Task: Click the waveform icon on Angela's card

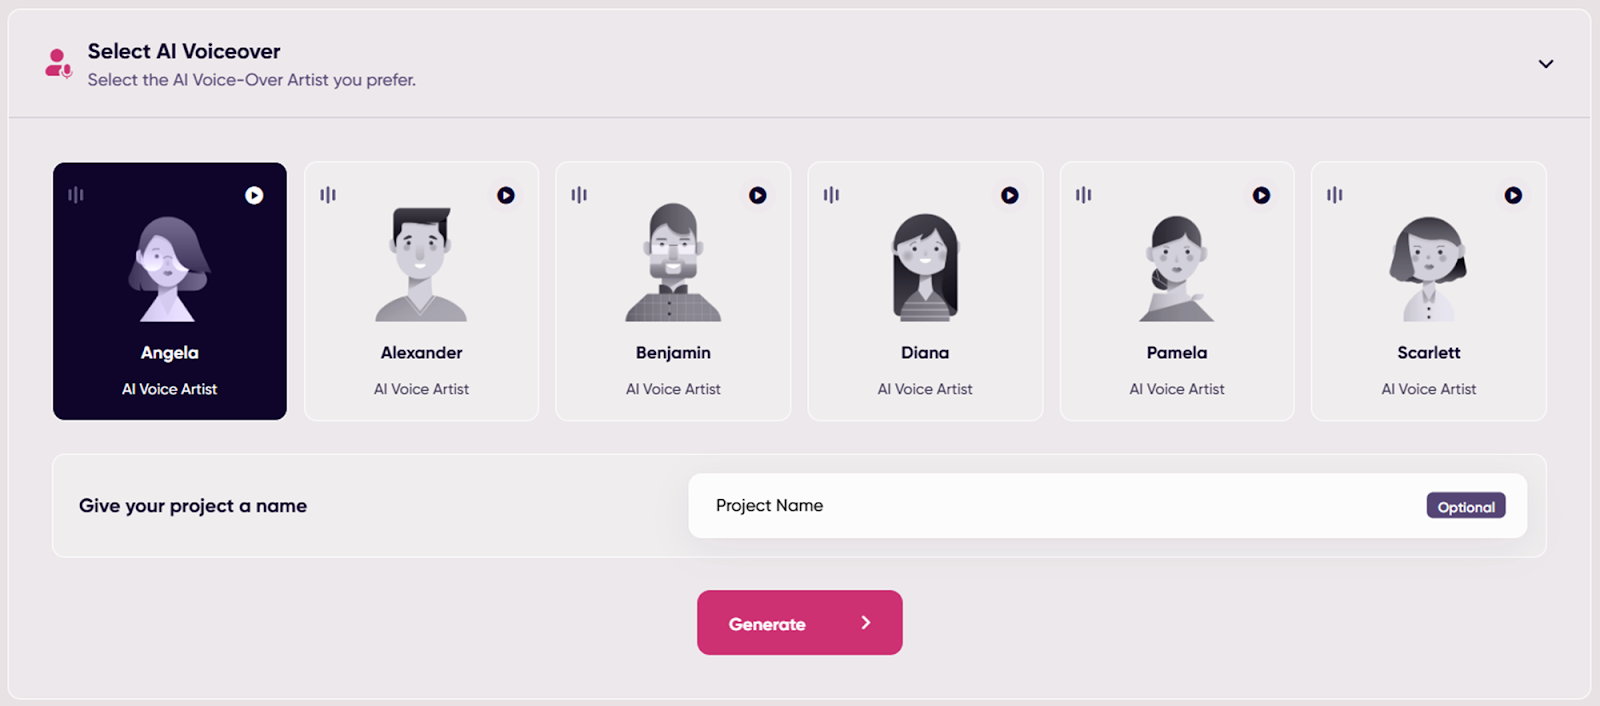Action: coord(75,195)
